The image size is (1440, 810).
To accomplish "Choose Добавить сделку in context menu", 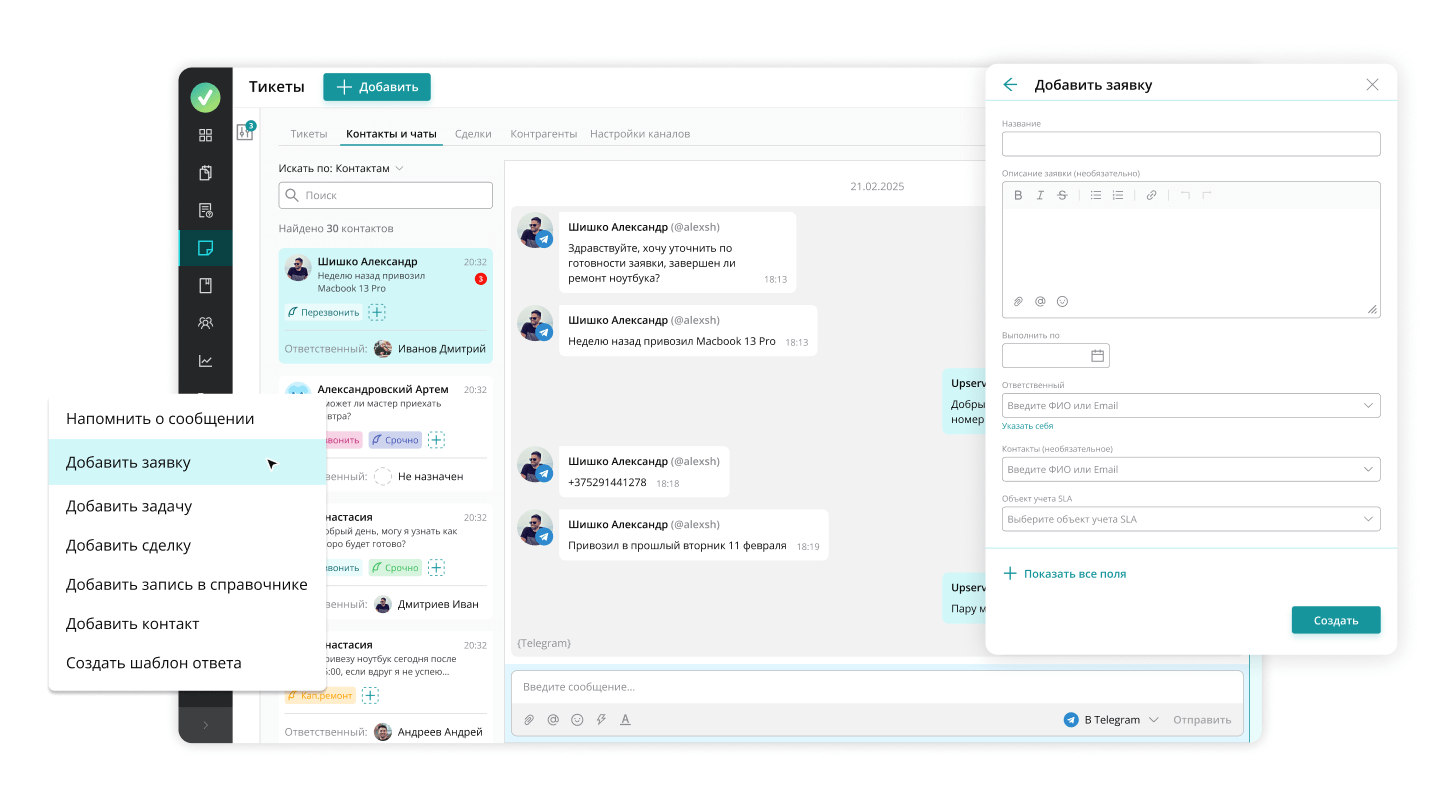I will click(187, 545).
